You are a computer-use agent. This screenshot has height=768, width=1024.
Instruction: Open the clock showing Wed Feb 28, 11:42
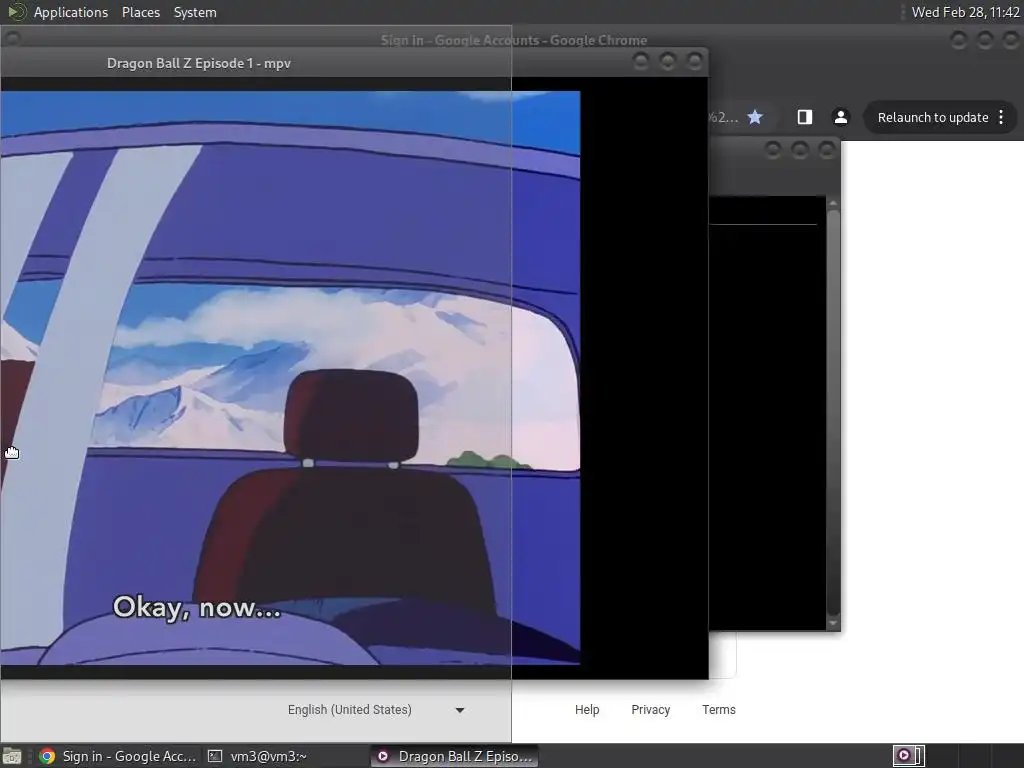pos(965,12)
